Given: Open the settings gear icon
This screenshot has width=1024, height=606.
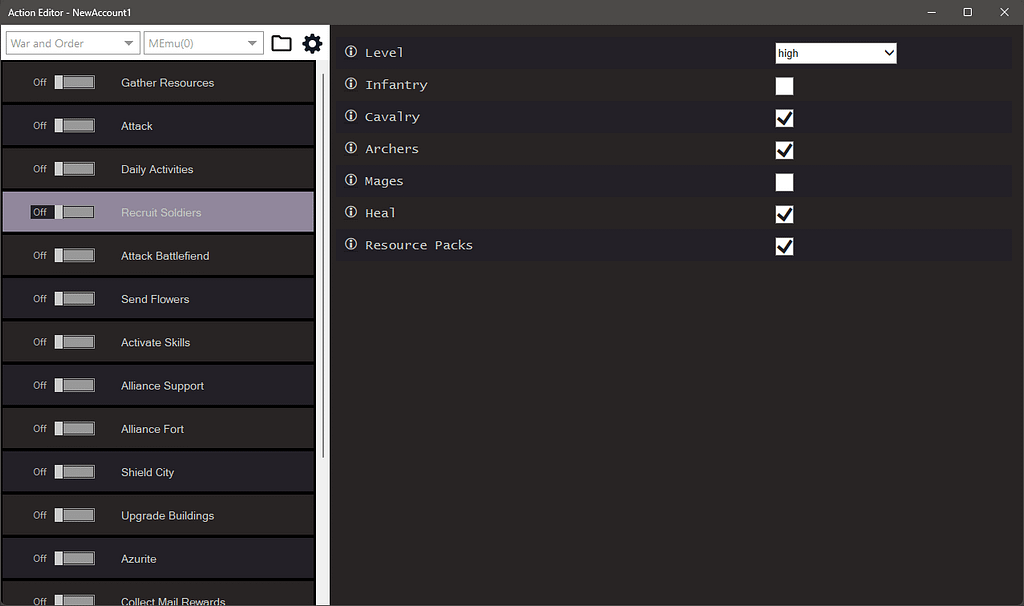Looking at the screenshot, I should pyautogui.click(x=312, y=43).
